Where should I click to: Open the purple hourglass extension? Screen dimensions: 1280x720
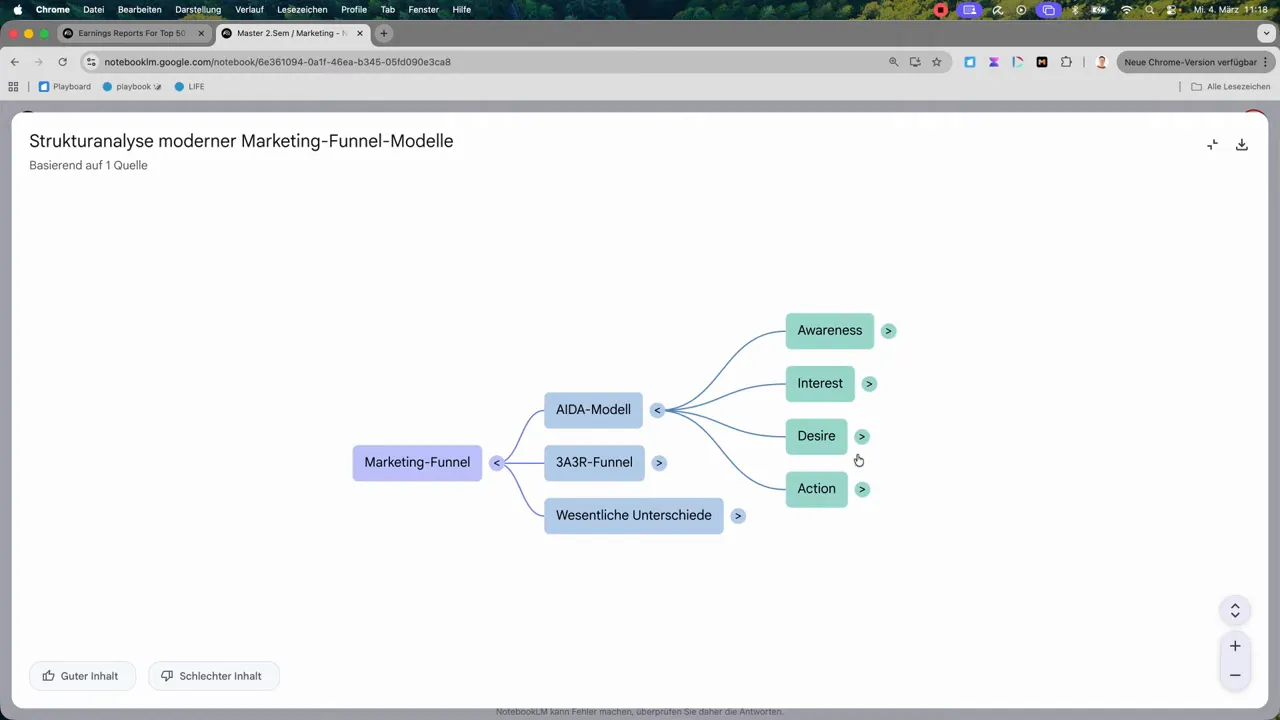(994, 62)
